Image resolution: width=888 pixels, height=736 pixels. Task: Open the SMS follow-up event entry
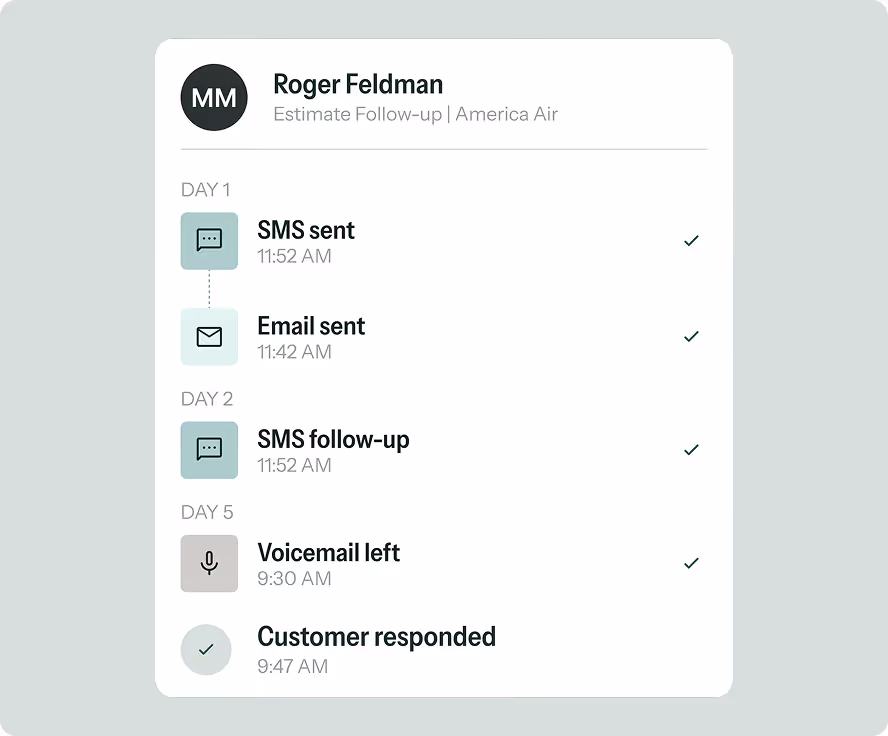(x=333, y=438)
